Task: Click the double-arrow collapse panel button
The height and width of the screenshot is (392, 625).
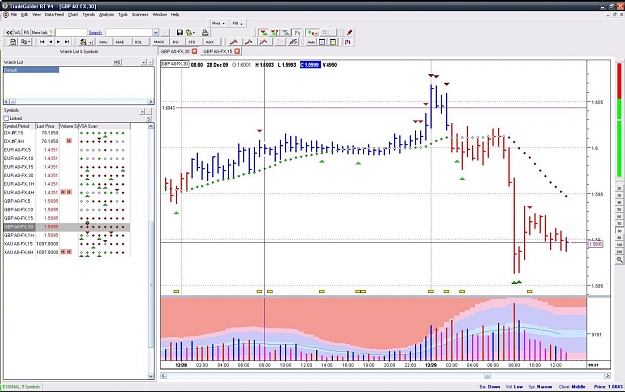Action: (9, 32)
